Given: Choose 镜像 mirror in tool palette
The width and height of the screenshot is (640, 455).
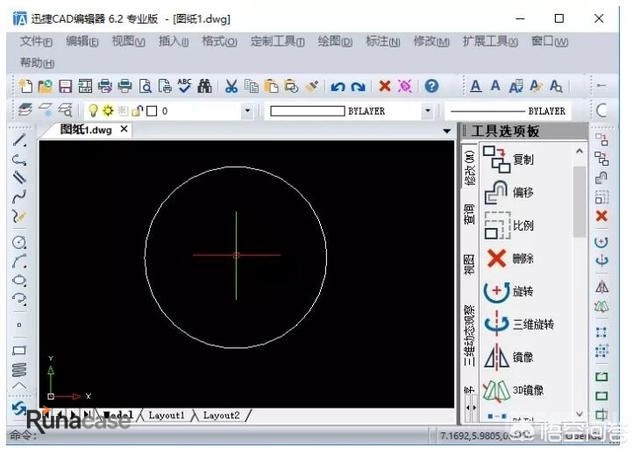Looking at the screenshot, I should (509, 357).
